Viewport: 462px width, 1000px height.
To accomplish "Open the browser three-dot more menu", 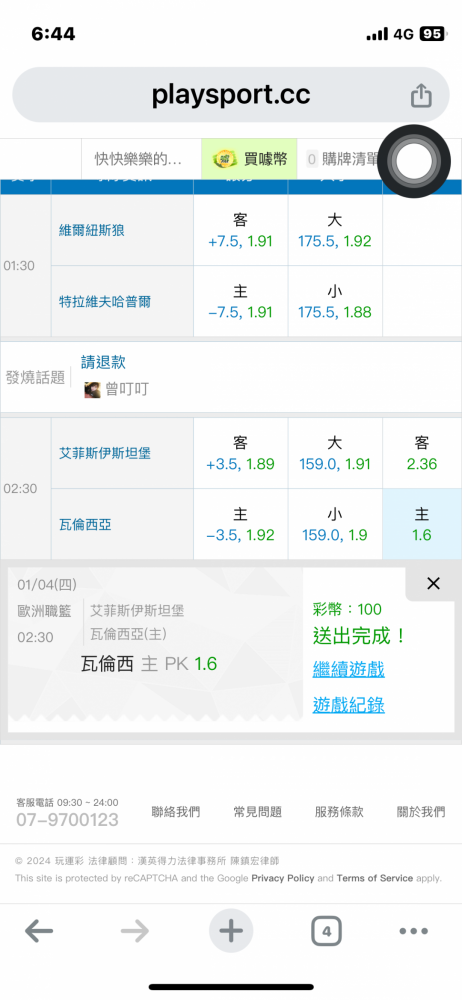I will click(x=414, y=932).
